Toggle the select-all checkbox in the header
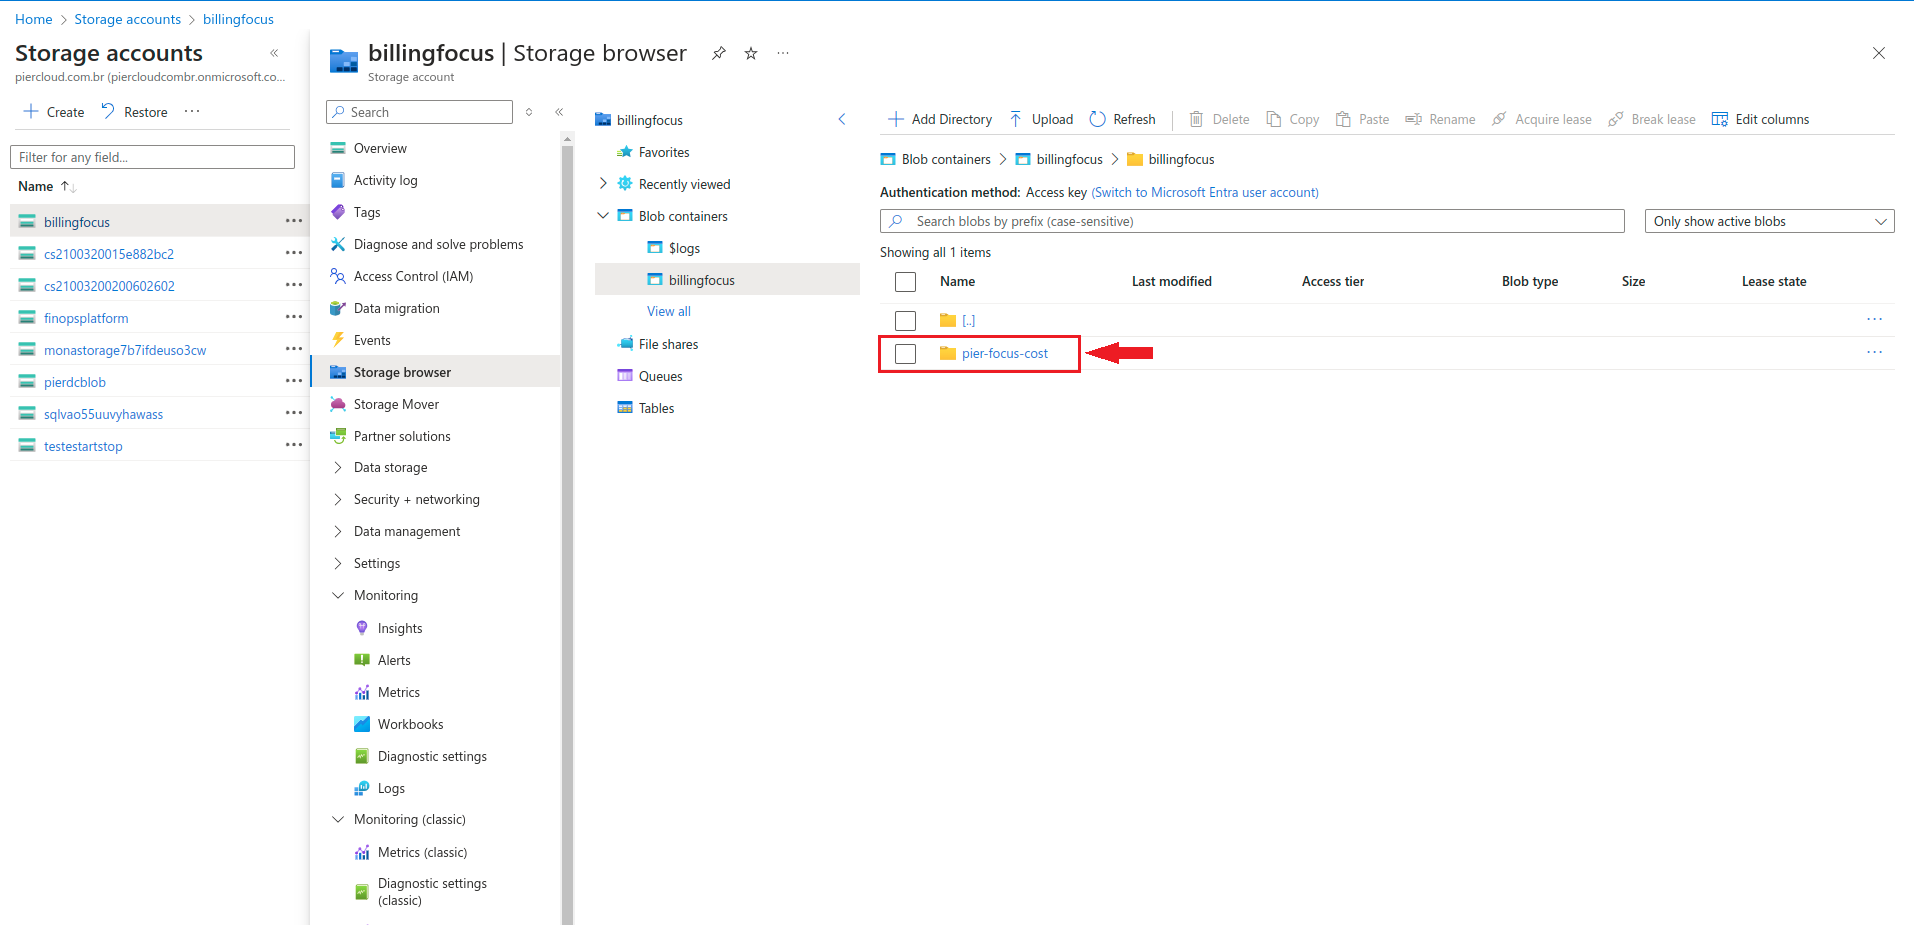 tap(906, 282)
